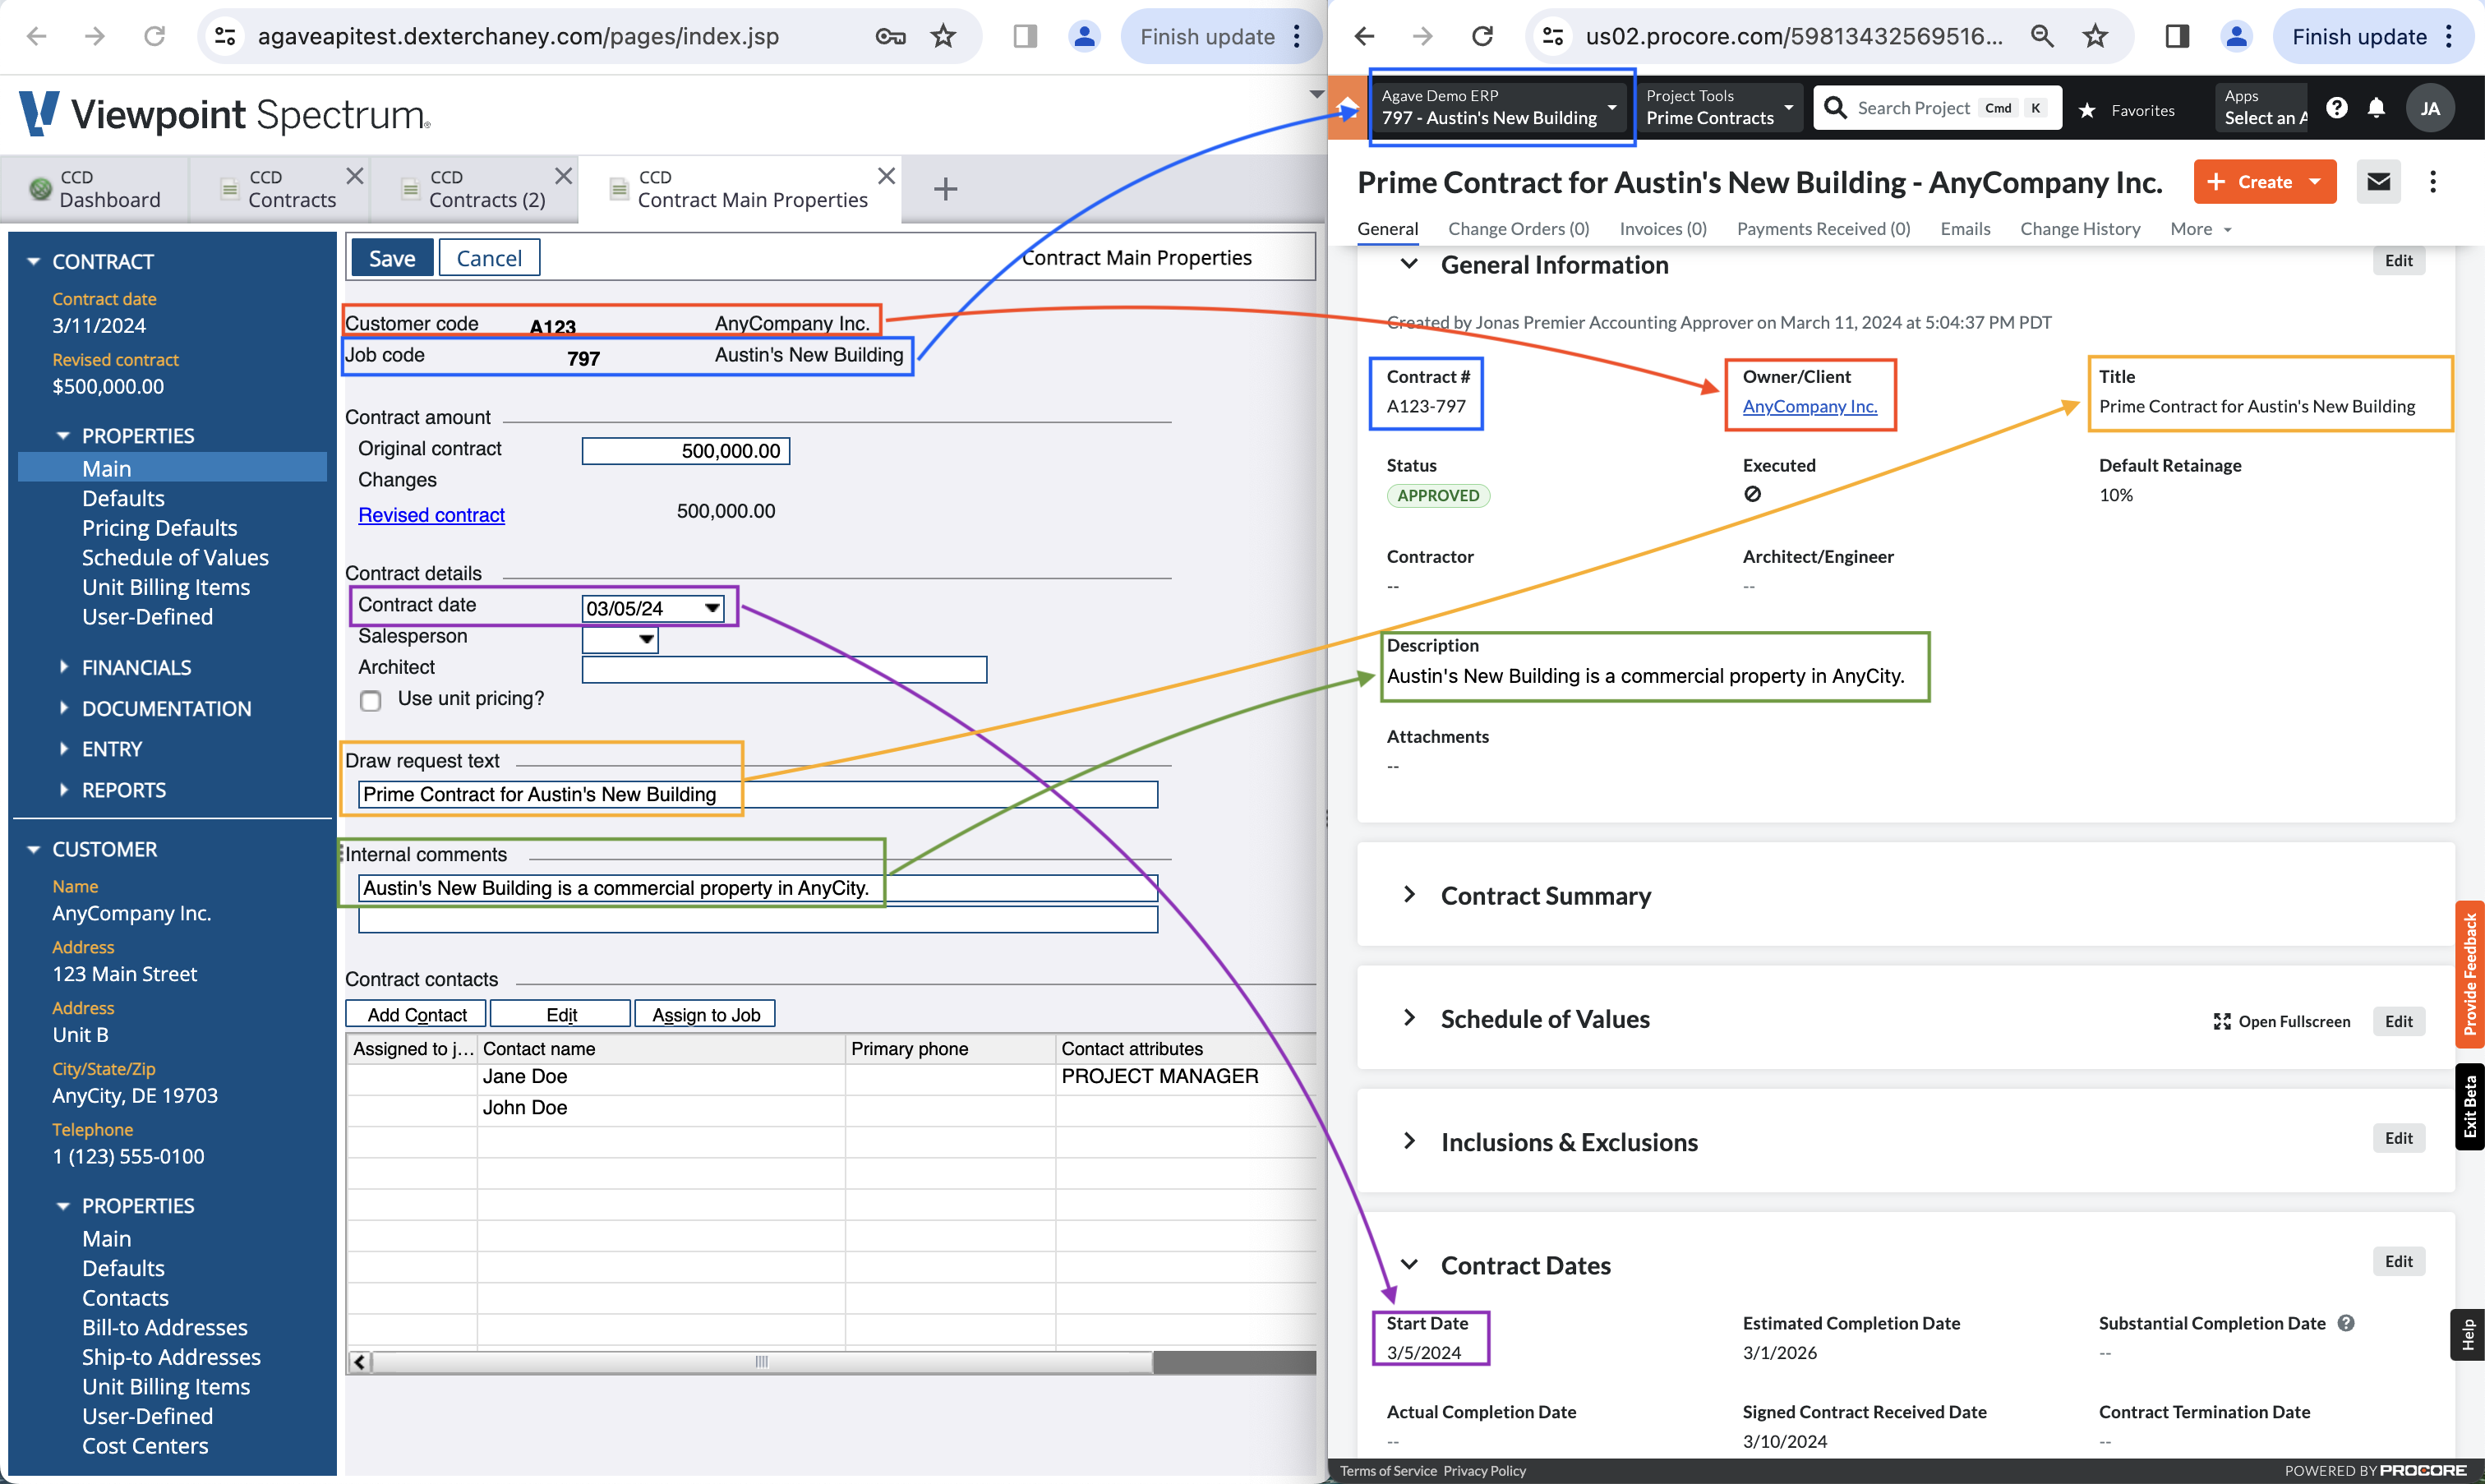
Task: Expand the Schedule of Values section in Procore
Action: coord(1409,1018)
